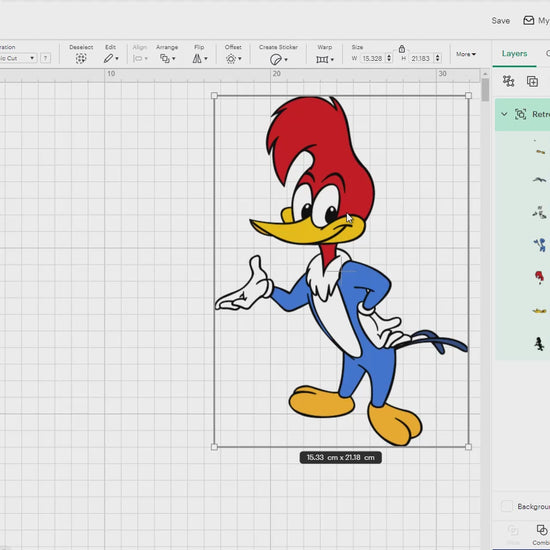Click the Create Sticker icon
The image size is (550, 550).
[276, 59]
